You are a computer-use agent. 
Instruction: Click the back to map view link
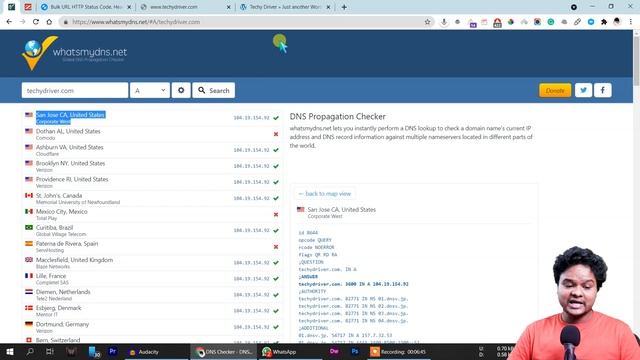point(324,193)
